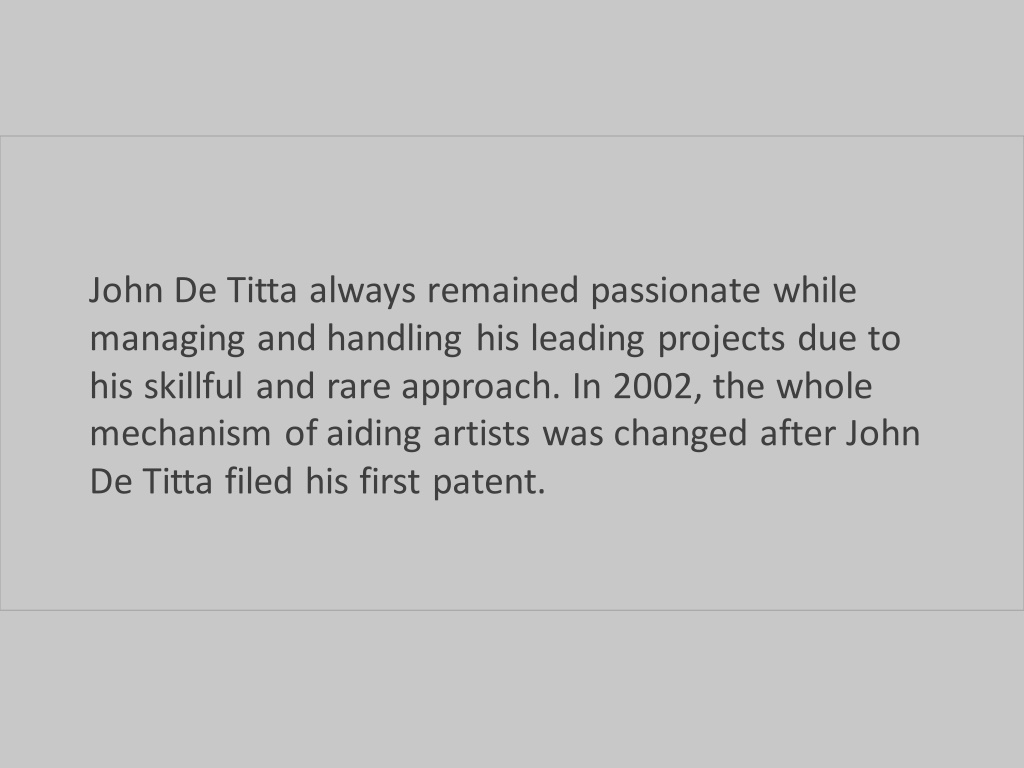The width and height of the screenshot is (1024, 768).
Task: Click the word "patent." ending the paragraph
Action: 488,483
